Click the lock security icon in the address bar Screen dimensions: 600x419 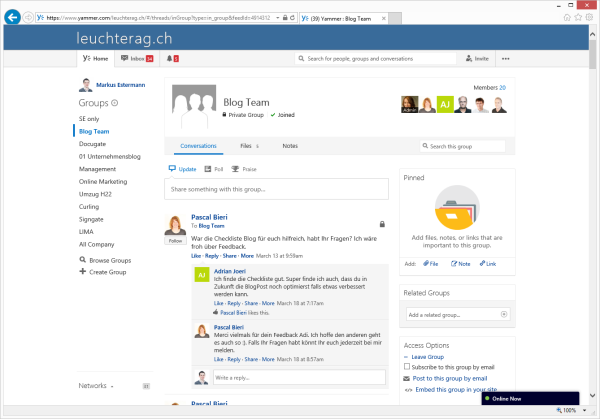tap(285, 18)
